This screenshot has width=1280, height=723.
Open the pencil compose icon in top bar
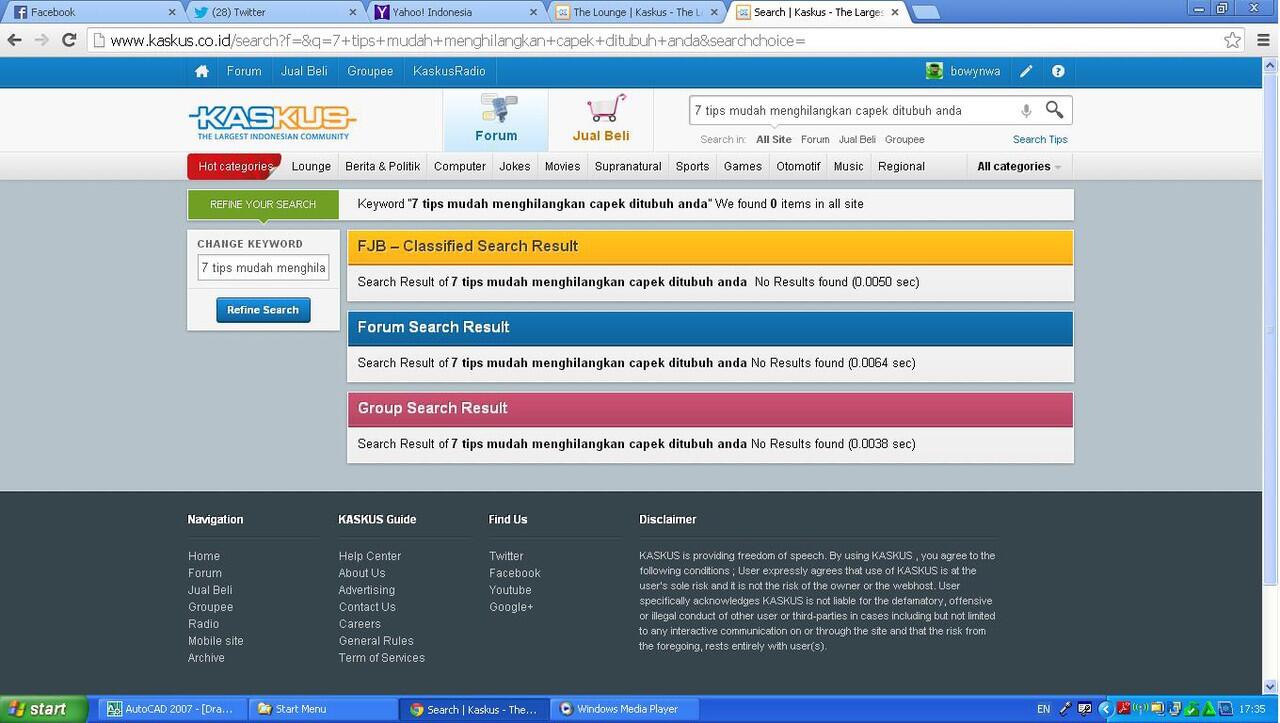pyautogui.click(x=1026, y=71)
